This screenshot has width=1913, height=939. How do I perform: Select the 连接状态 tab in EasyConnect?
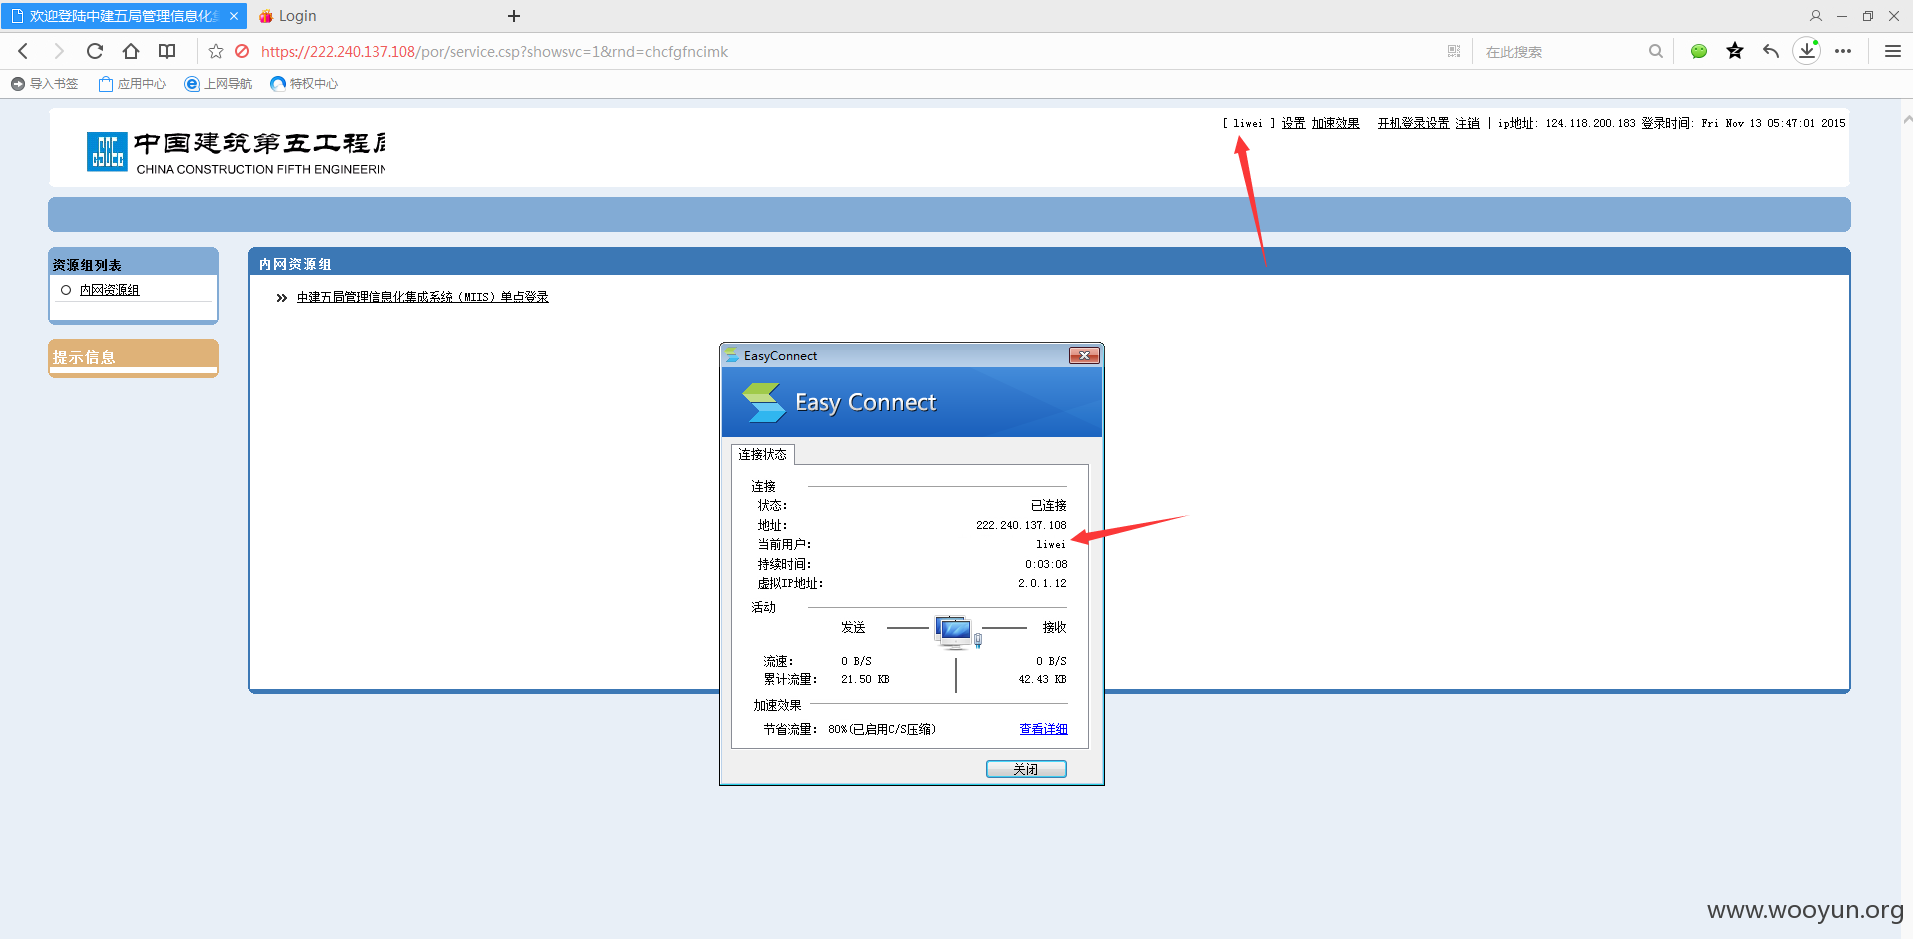point(762,454)
